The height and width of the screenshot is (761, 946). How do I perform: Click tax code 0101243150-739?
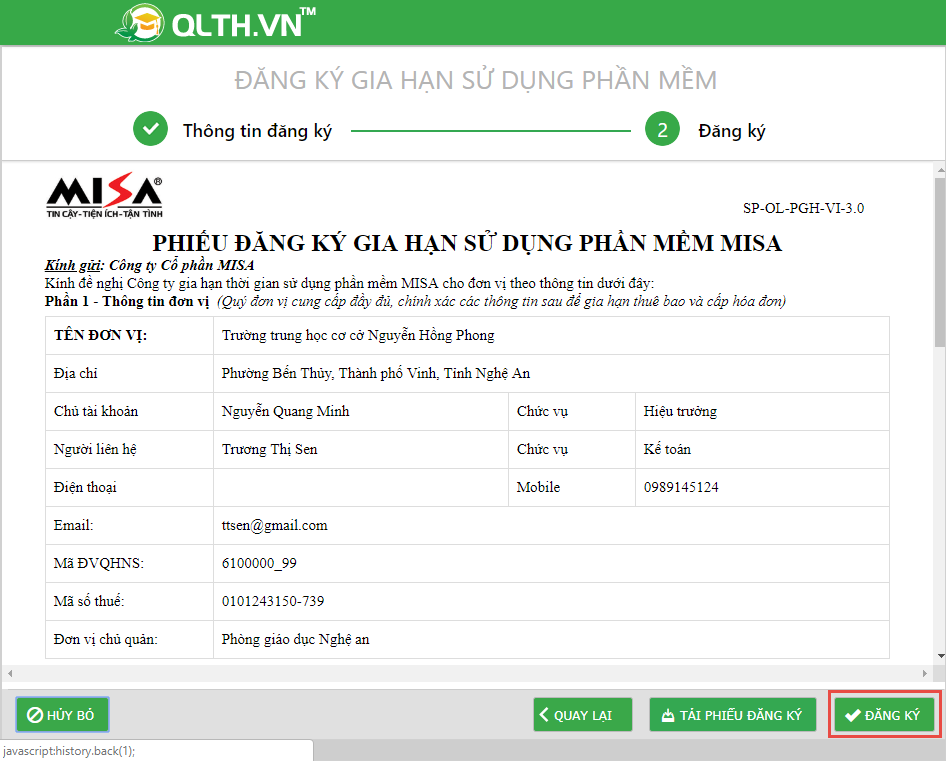pyautogui.click(x=273, y=602)
